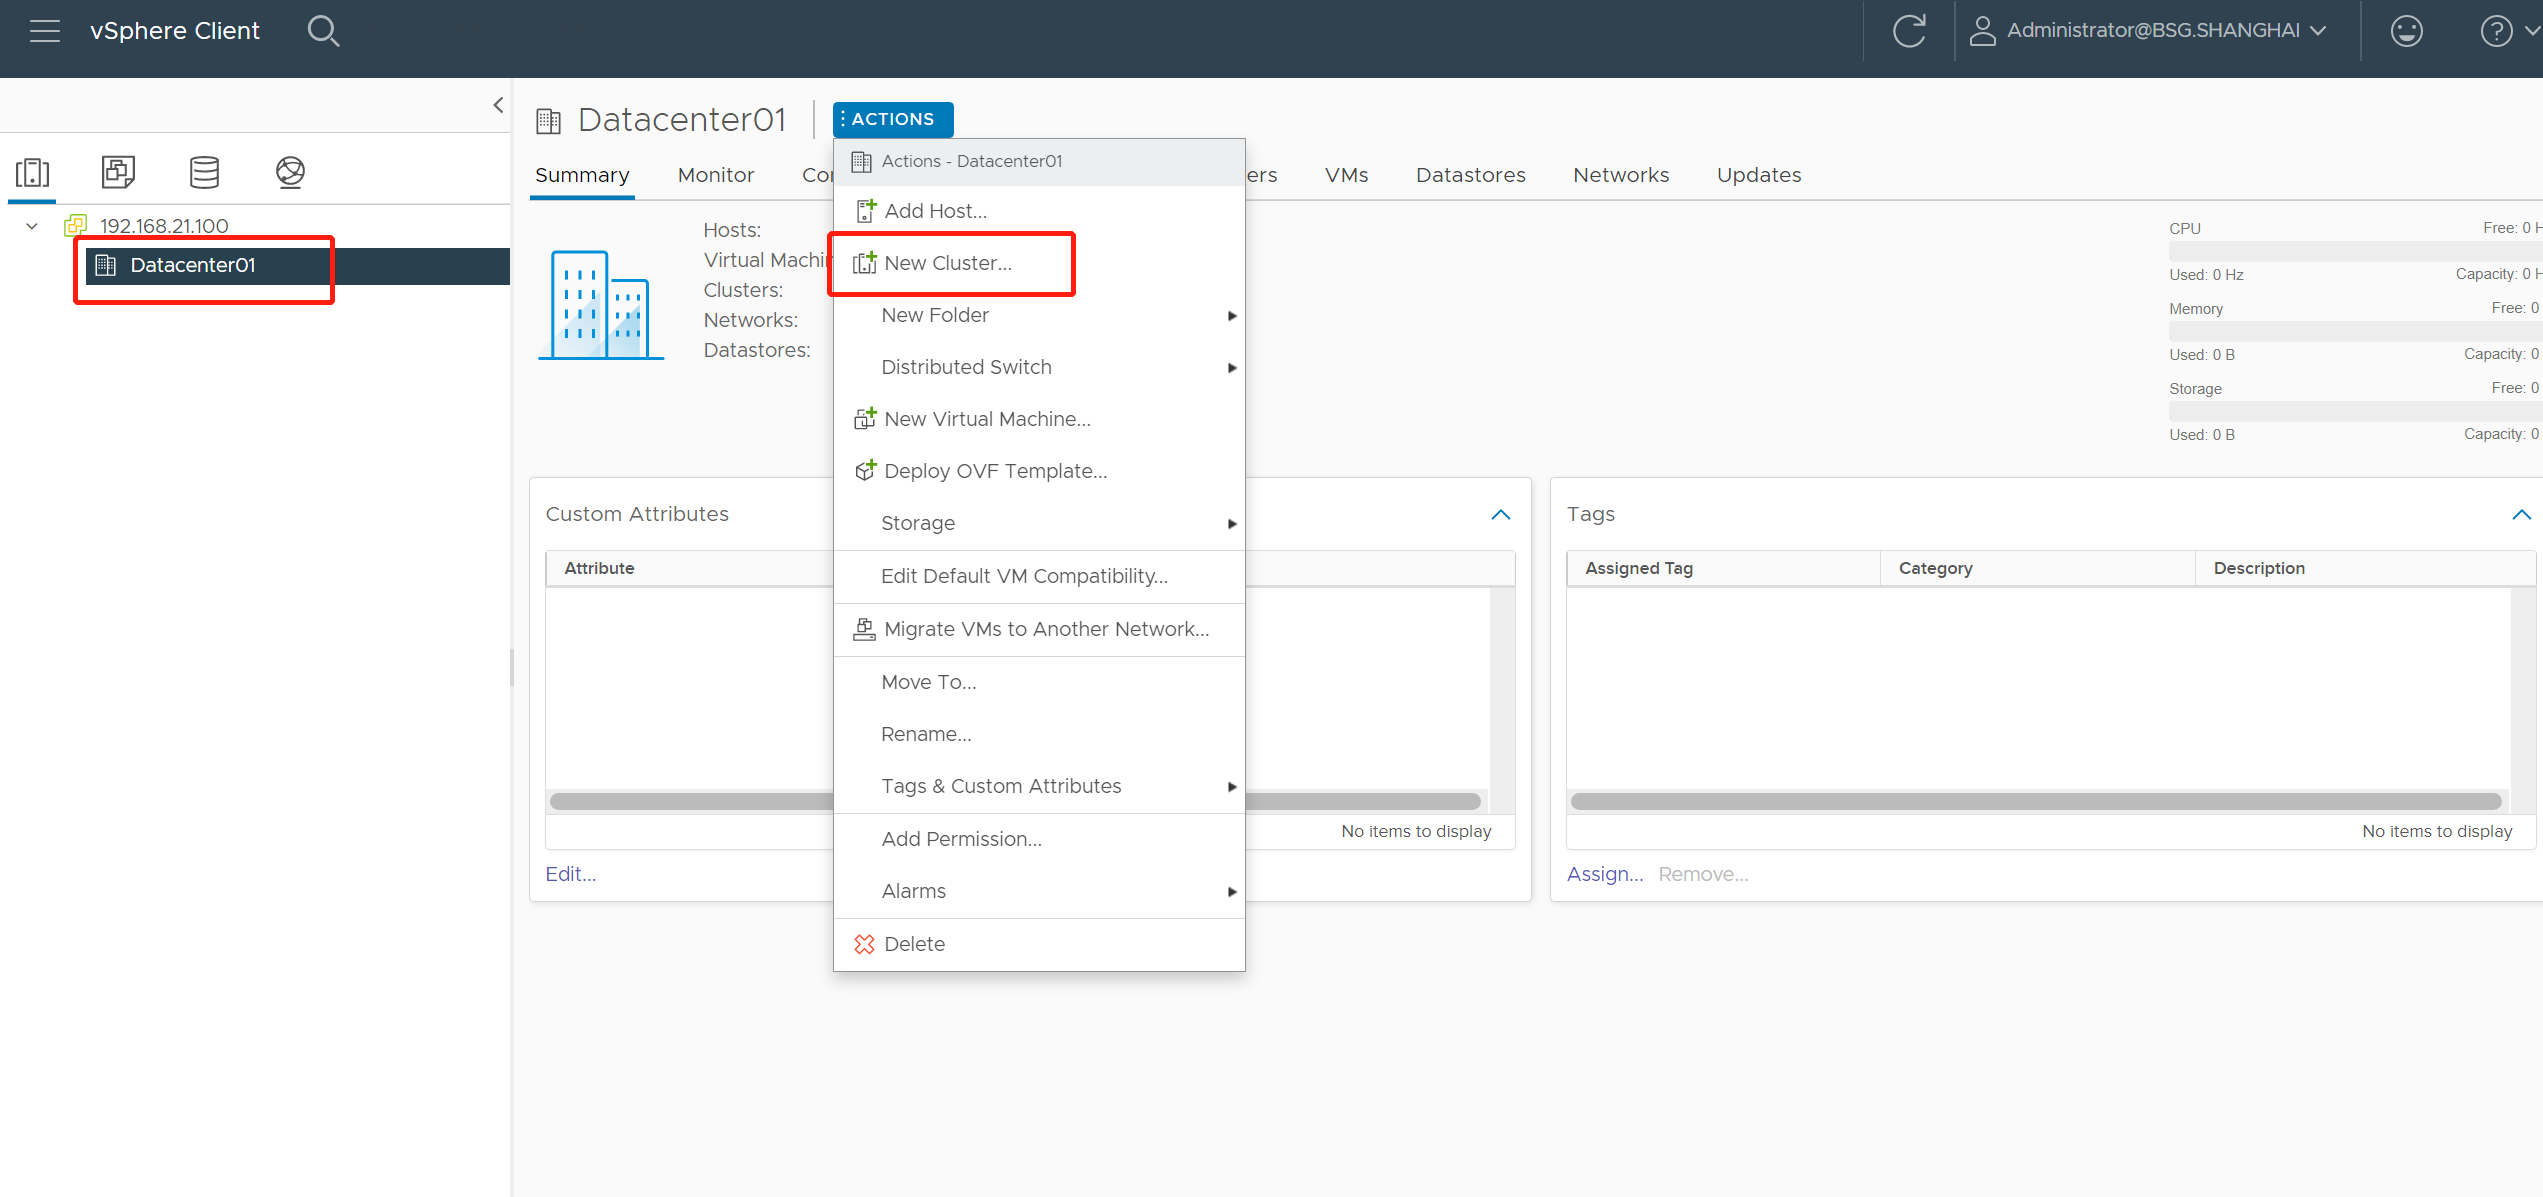Image resolution: width=2543 pixels, height=1197 pixels.
Task: Click the Memory usage bar
Action: 2355,331
